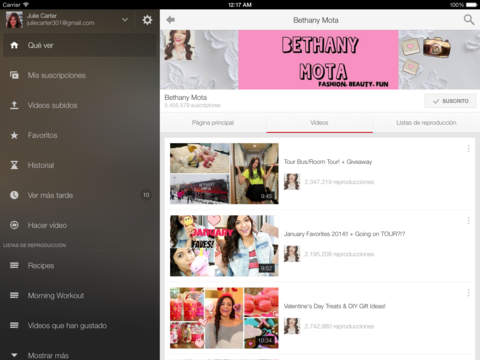
Task: Toggle the SUSCRITO subscription button
Action: pyautogui.click(x=450, y=101)
